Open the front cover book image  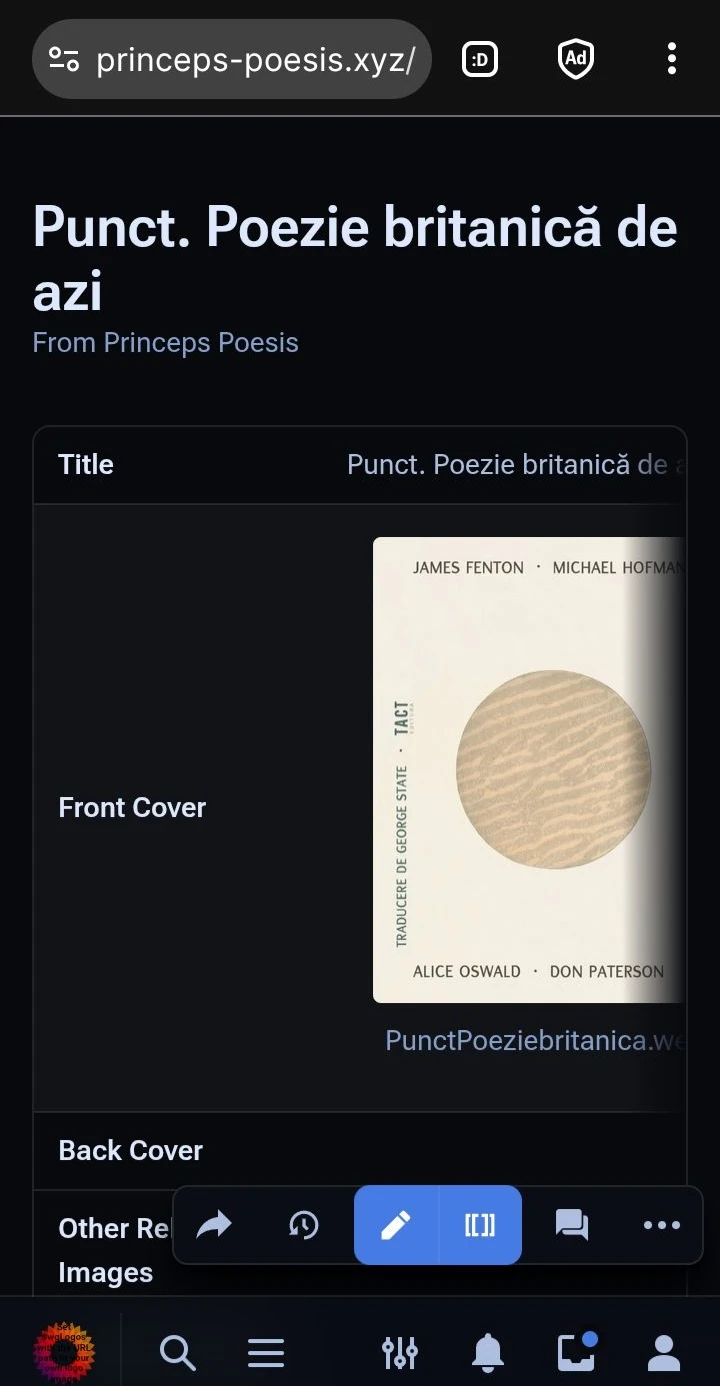click(x=528, y=770)
